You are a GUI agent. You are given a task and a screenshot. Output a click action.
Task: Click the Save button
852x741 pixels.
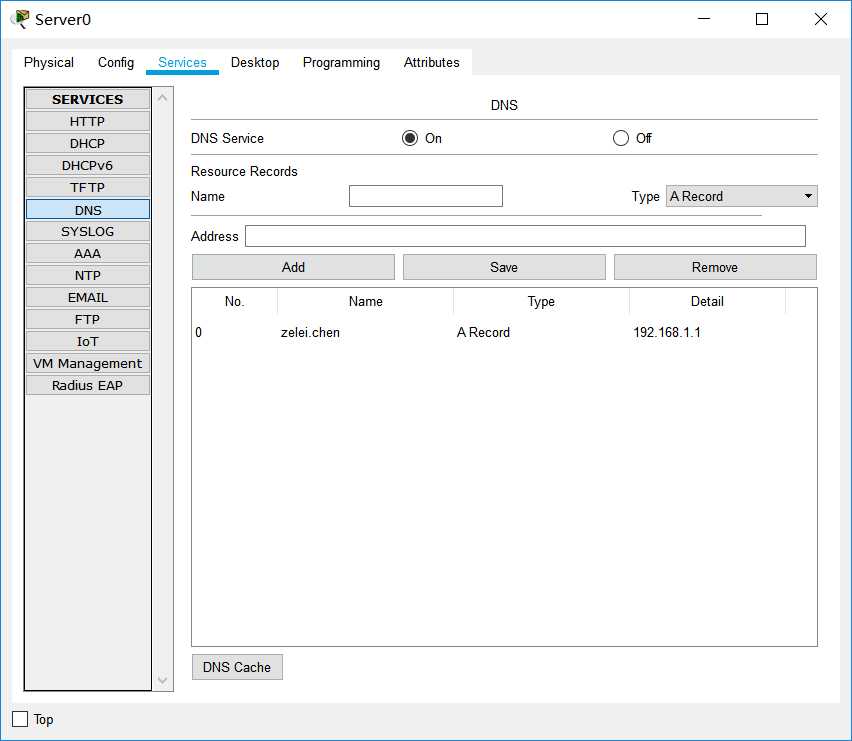tap(504, 267)
